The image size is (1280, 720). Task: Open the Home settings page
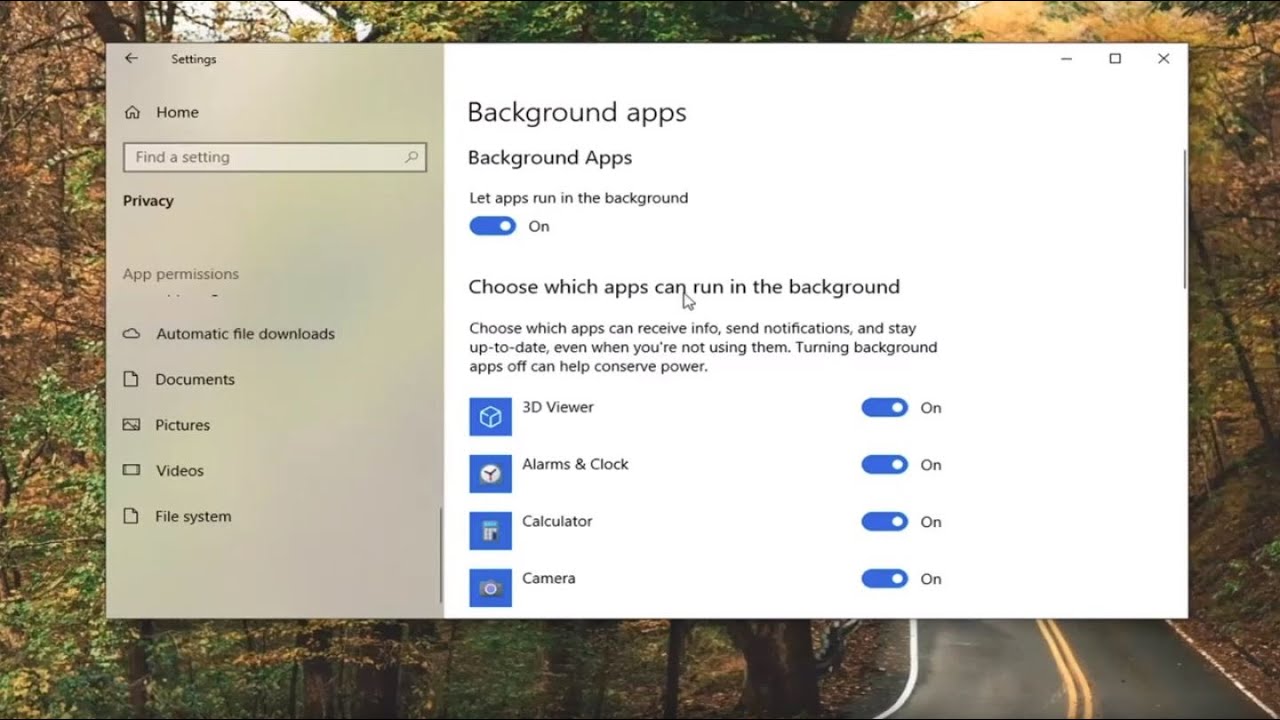[x=161, y=113]
